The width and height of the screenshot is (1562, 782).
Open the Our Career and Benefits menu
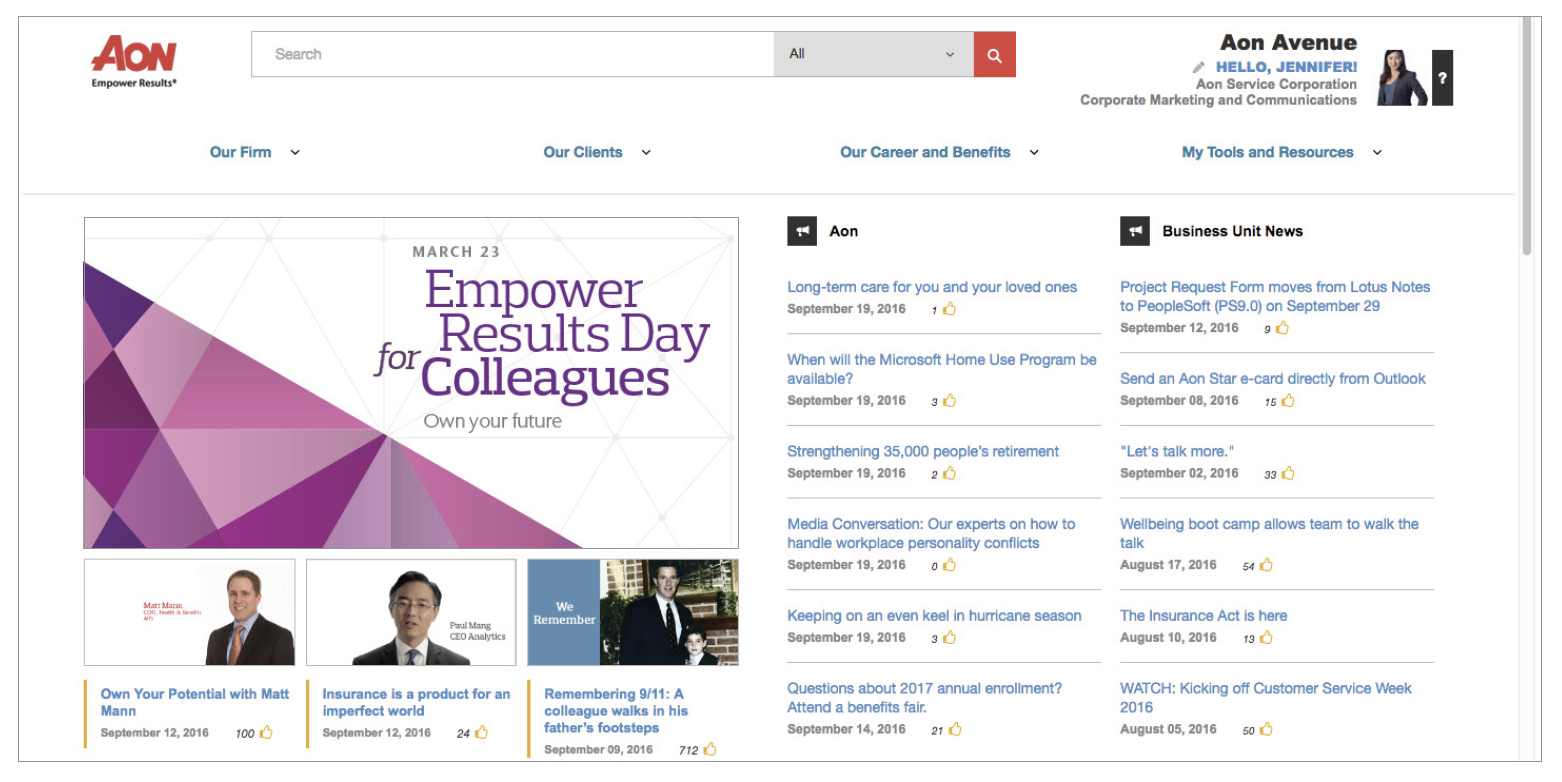coord(925,152)
